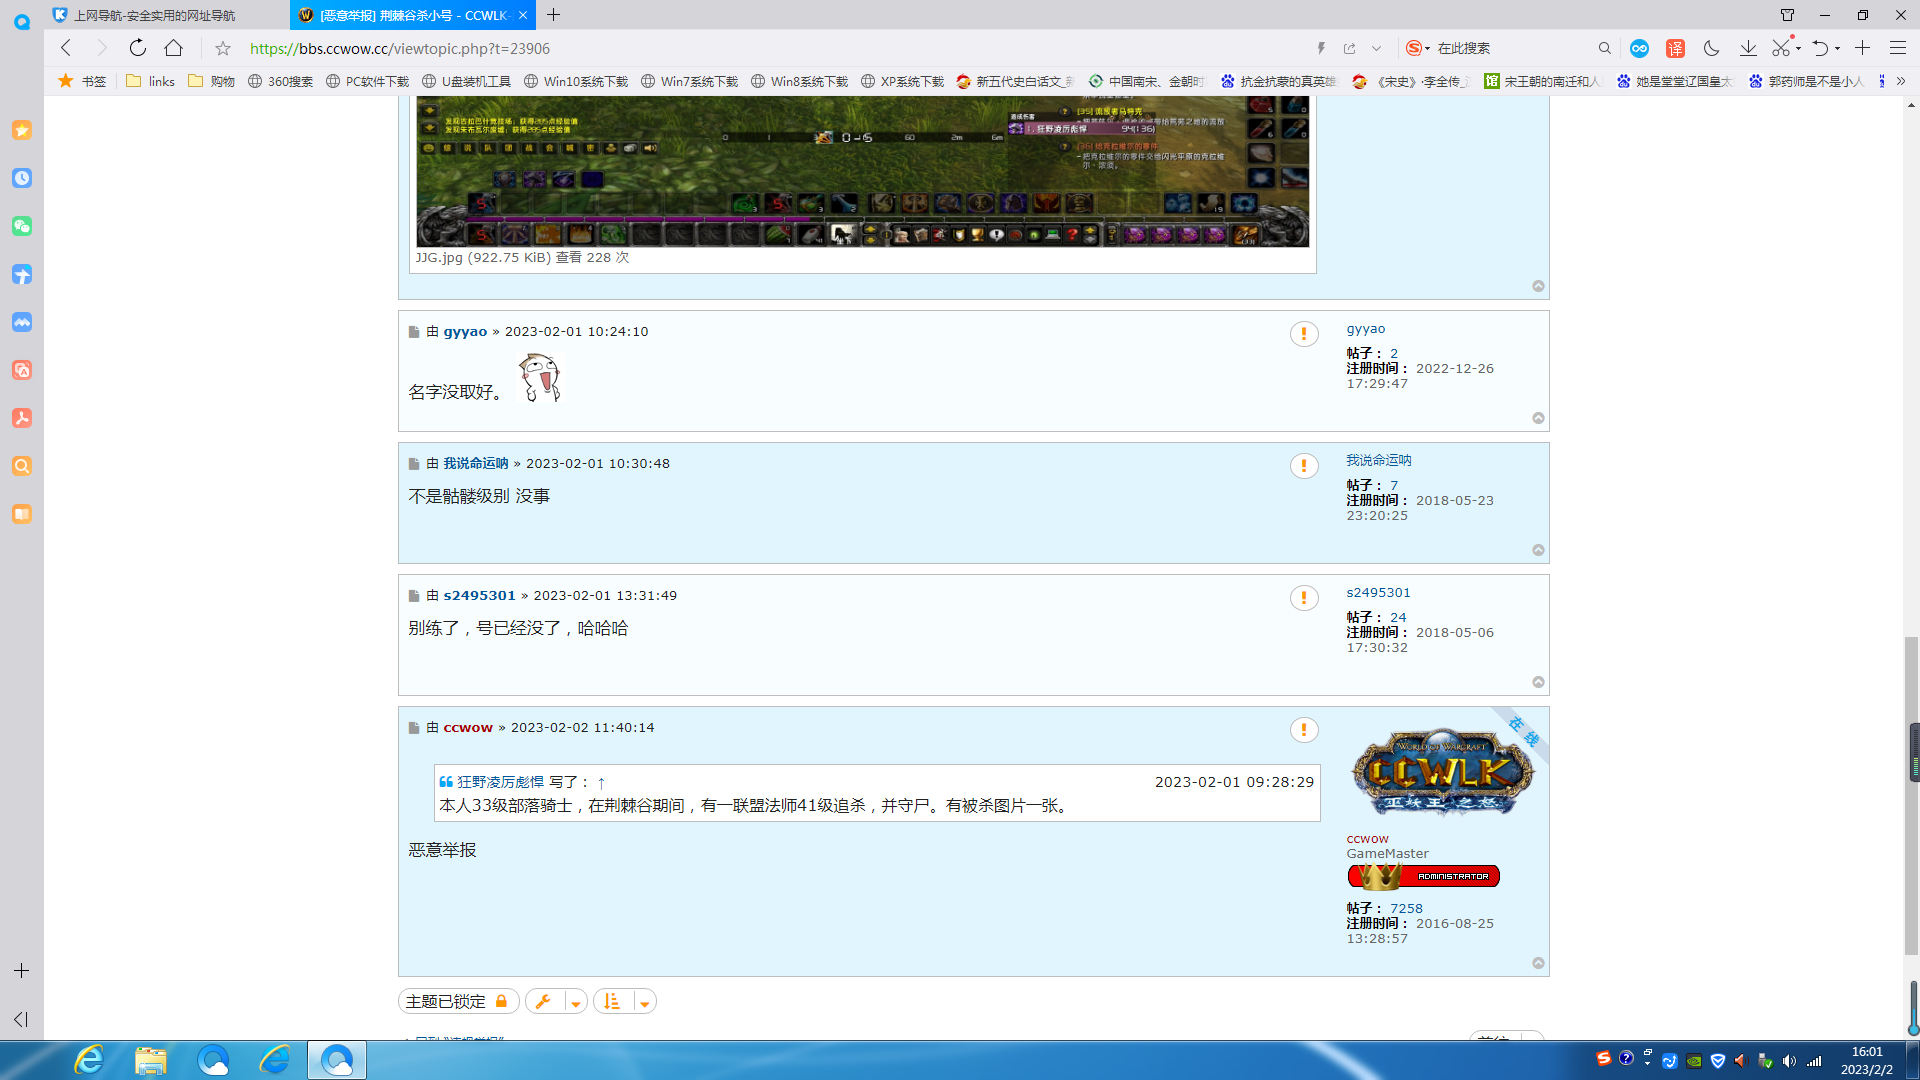Toggle reading mode icon in the address bar
The image size is (1920, 1080).
tap(1320, 48)
